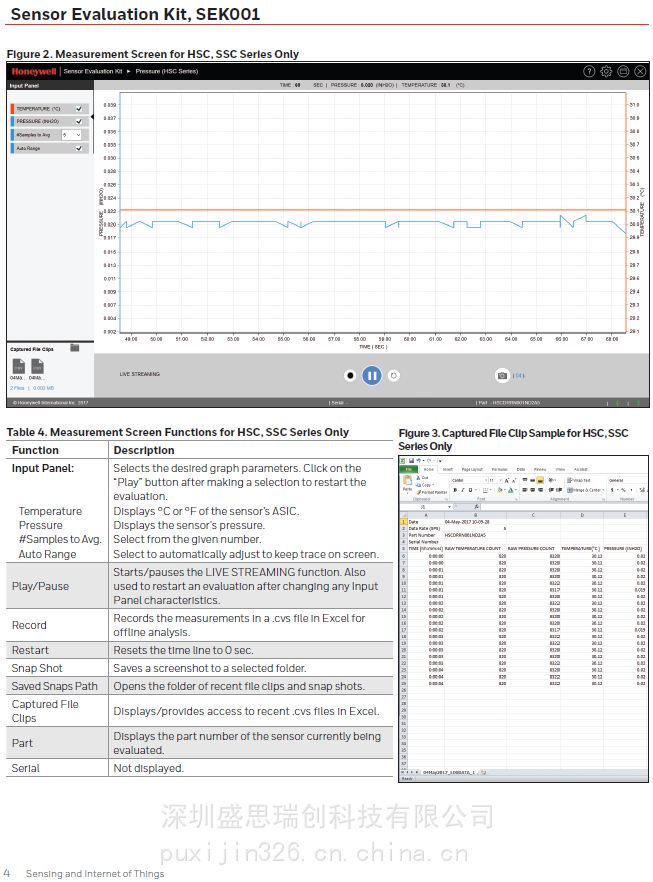Viewport: 653px width, 882px height.
Task: Click the Increase Indent icon in Excel
Action: tap(559, 490)
